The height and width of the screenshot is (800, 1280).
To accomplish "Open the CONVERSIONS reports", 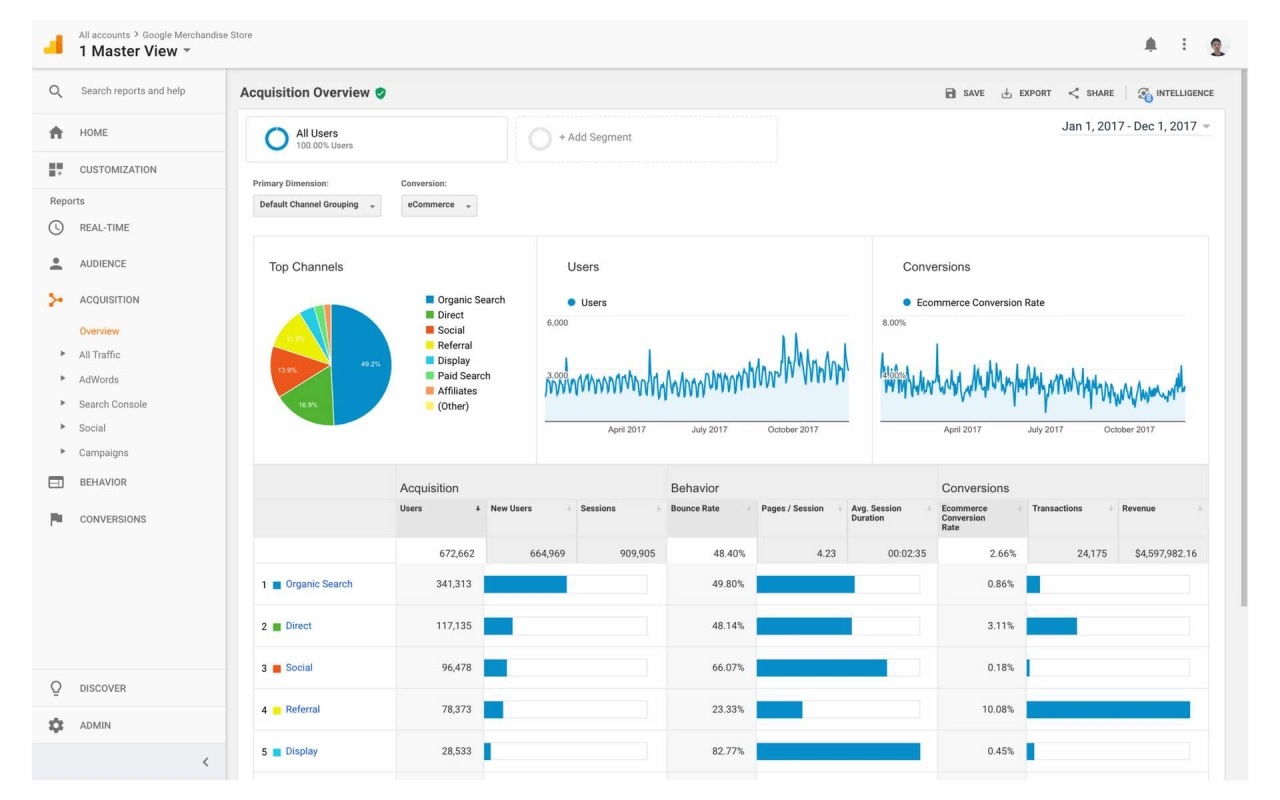I will 113,519.
